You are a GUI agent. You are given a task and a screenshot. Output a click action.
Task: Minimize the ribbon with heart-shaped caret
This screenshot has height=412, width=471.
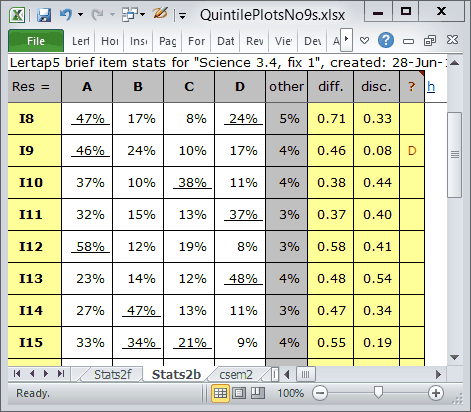tap(365, 41)
